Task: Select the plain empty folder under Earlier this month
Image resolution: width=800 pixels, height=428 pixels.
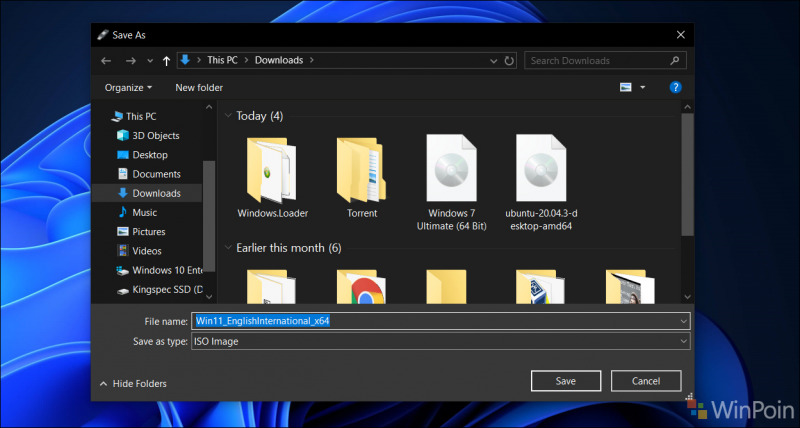Action: pyautogui.click(x=446, y=287)
